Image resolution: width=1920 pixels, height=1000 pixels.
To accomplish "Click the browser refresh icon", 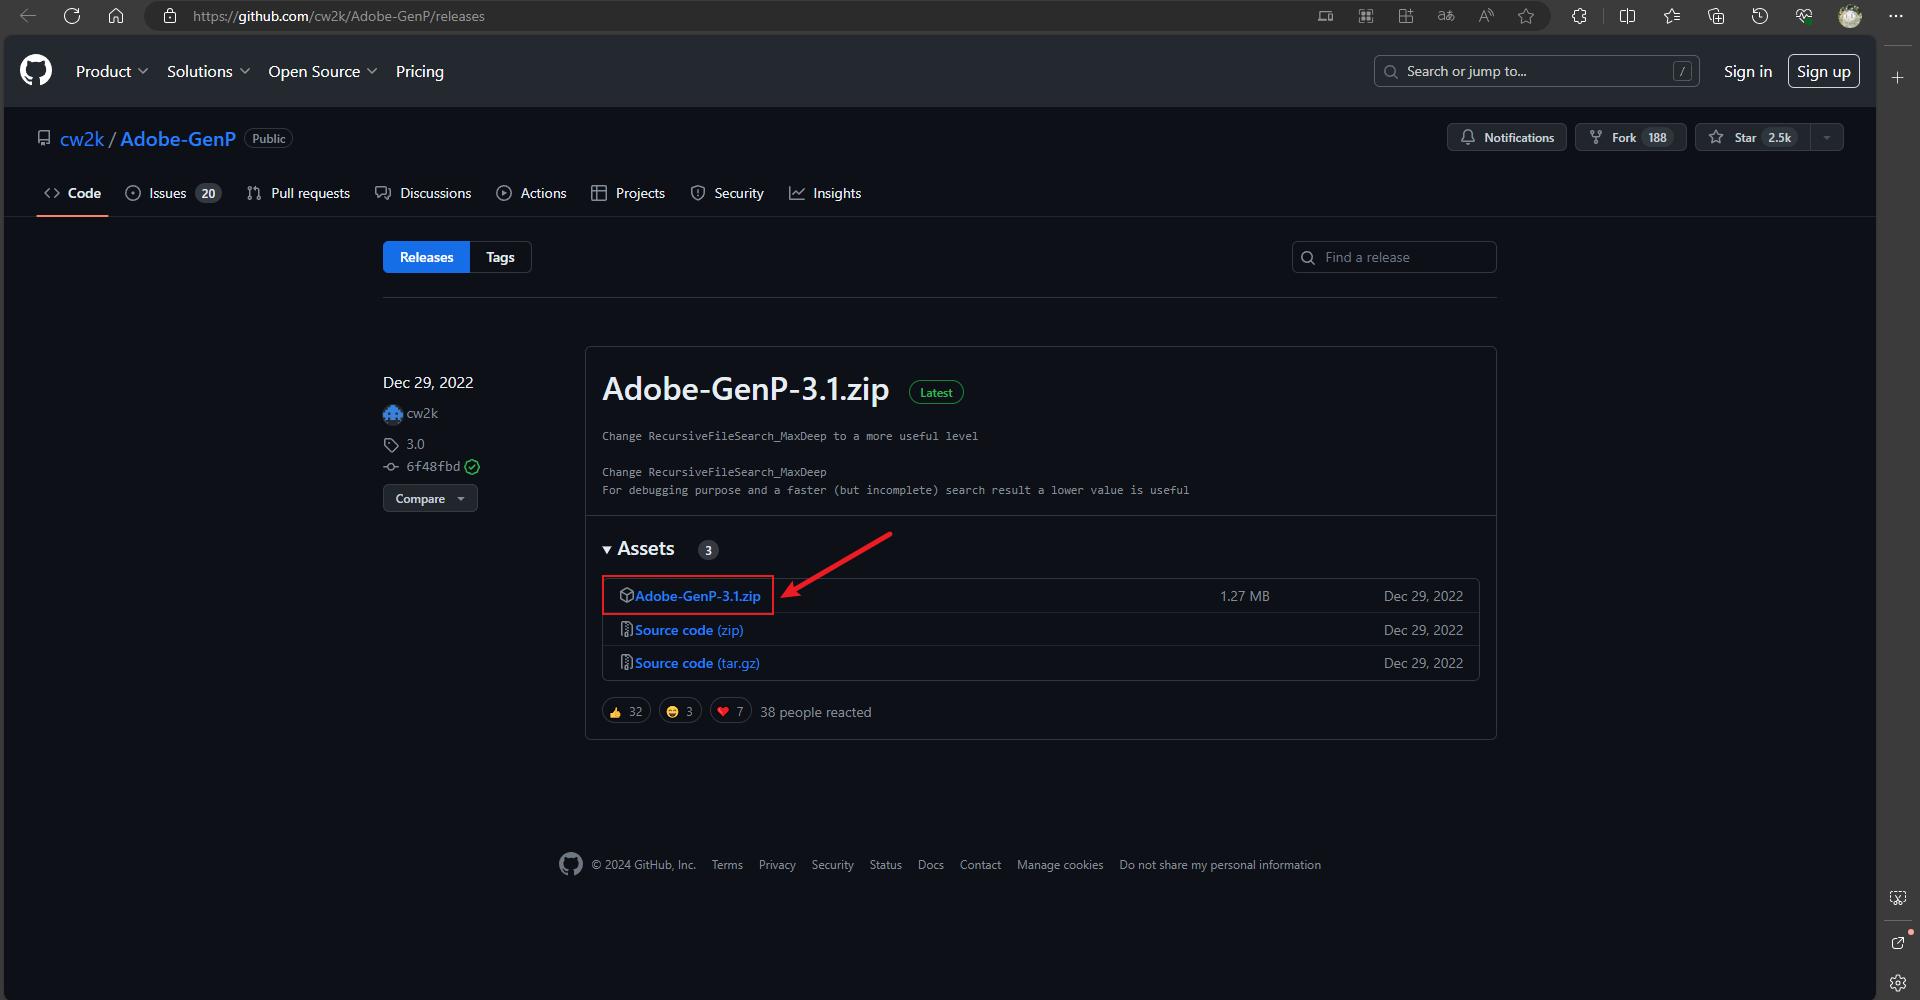I will tap(72, 16).
